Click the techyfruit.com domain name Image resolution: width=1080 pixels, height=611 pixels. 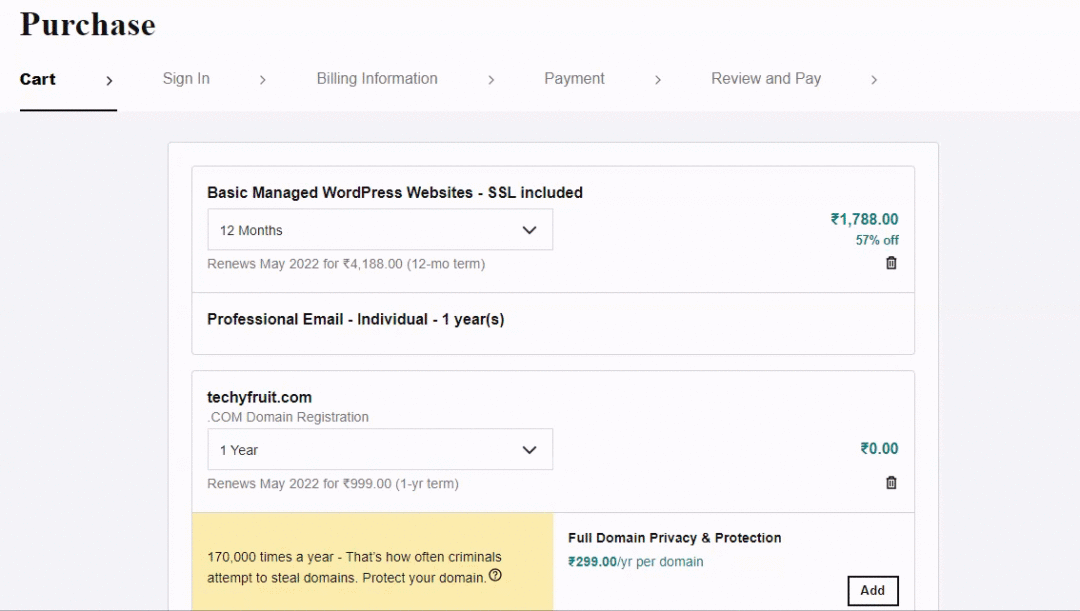coord(259,397)
